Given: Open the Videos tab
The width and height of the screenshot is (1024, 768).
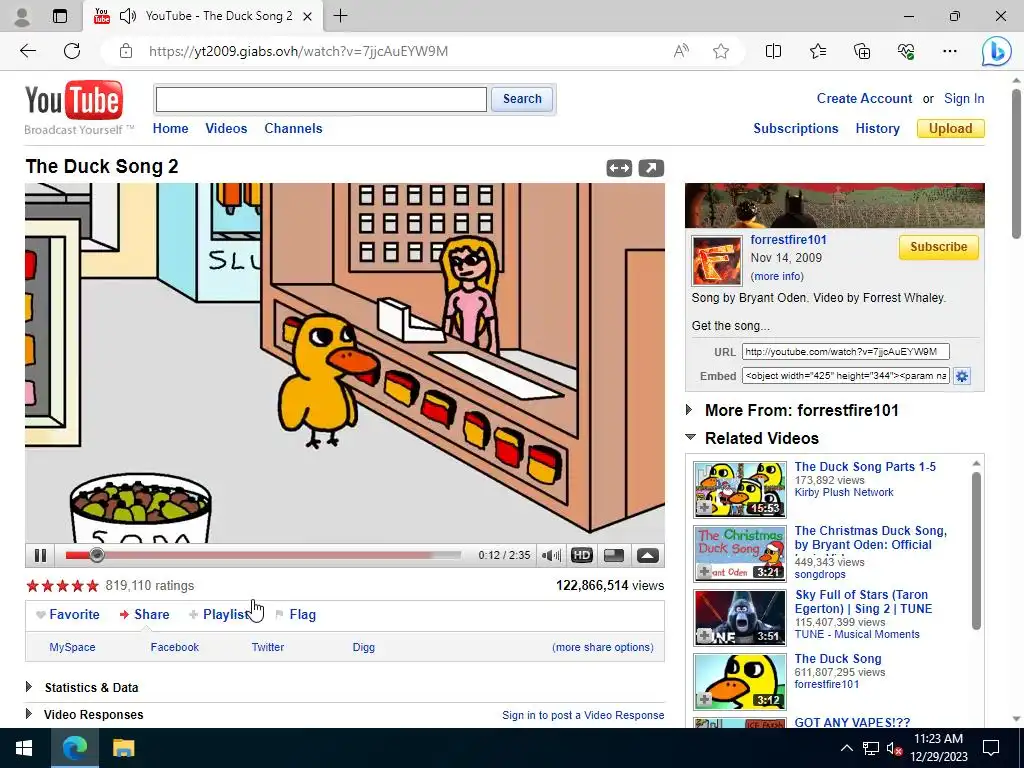Looking at the screenshot, I should tap(226, 128).
